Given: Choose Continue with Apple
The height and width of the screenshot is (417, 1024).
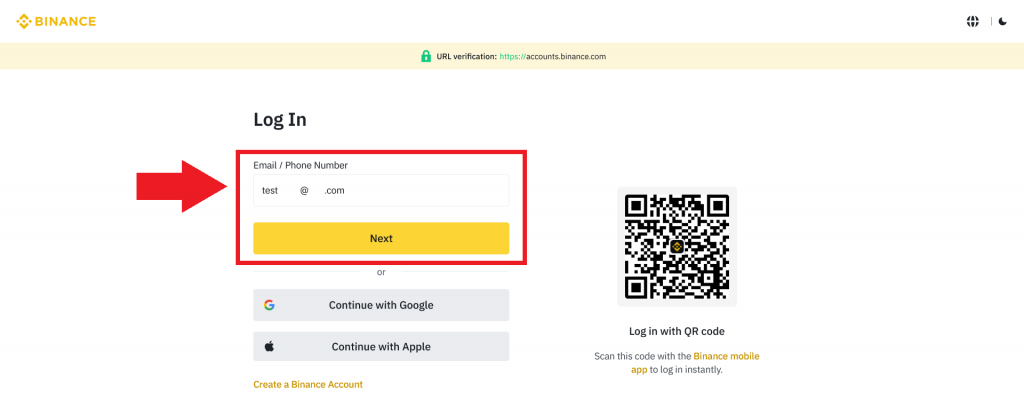Looking at the screenshot, I should [381, 346].
